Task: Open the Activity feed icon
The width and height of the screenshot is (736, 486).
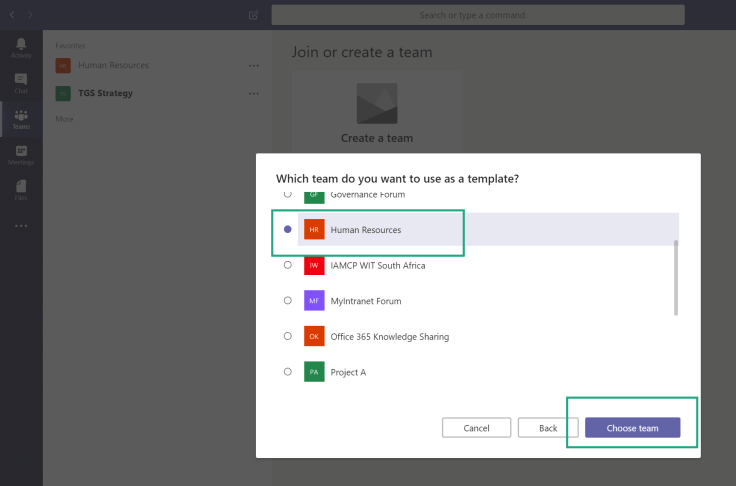Action: (x=21, y=47)
